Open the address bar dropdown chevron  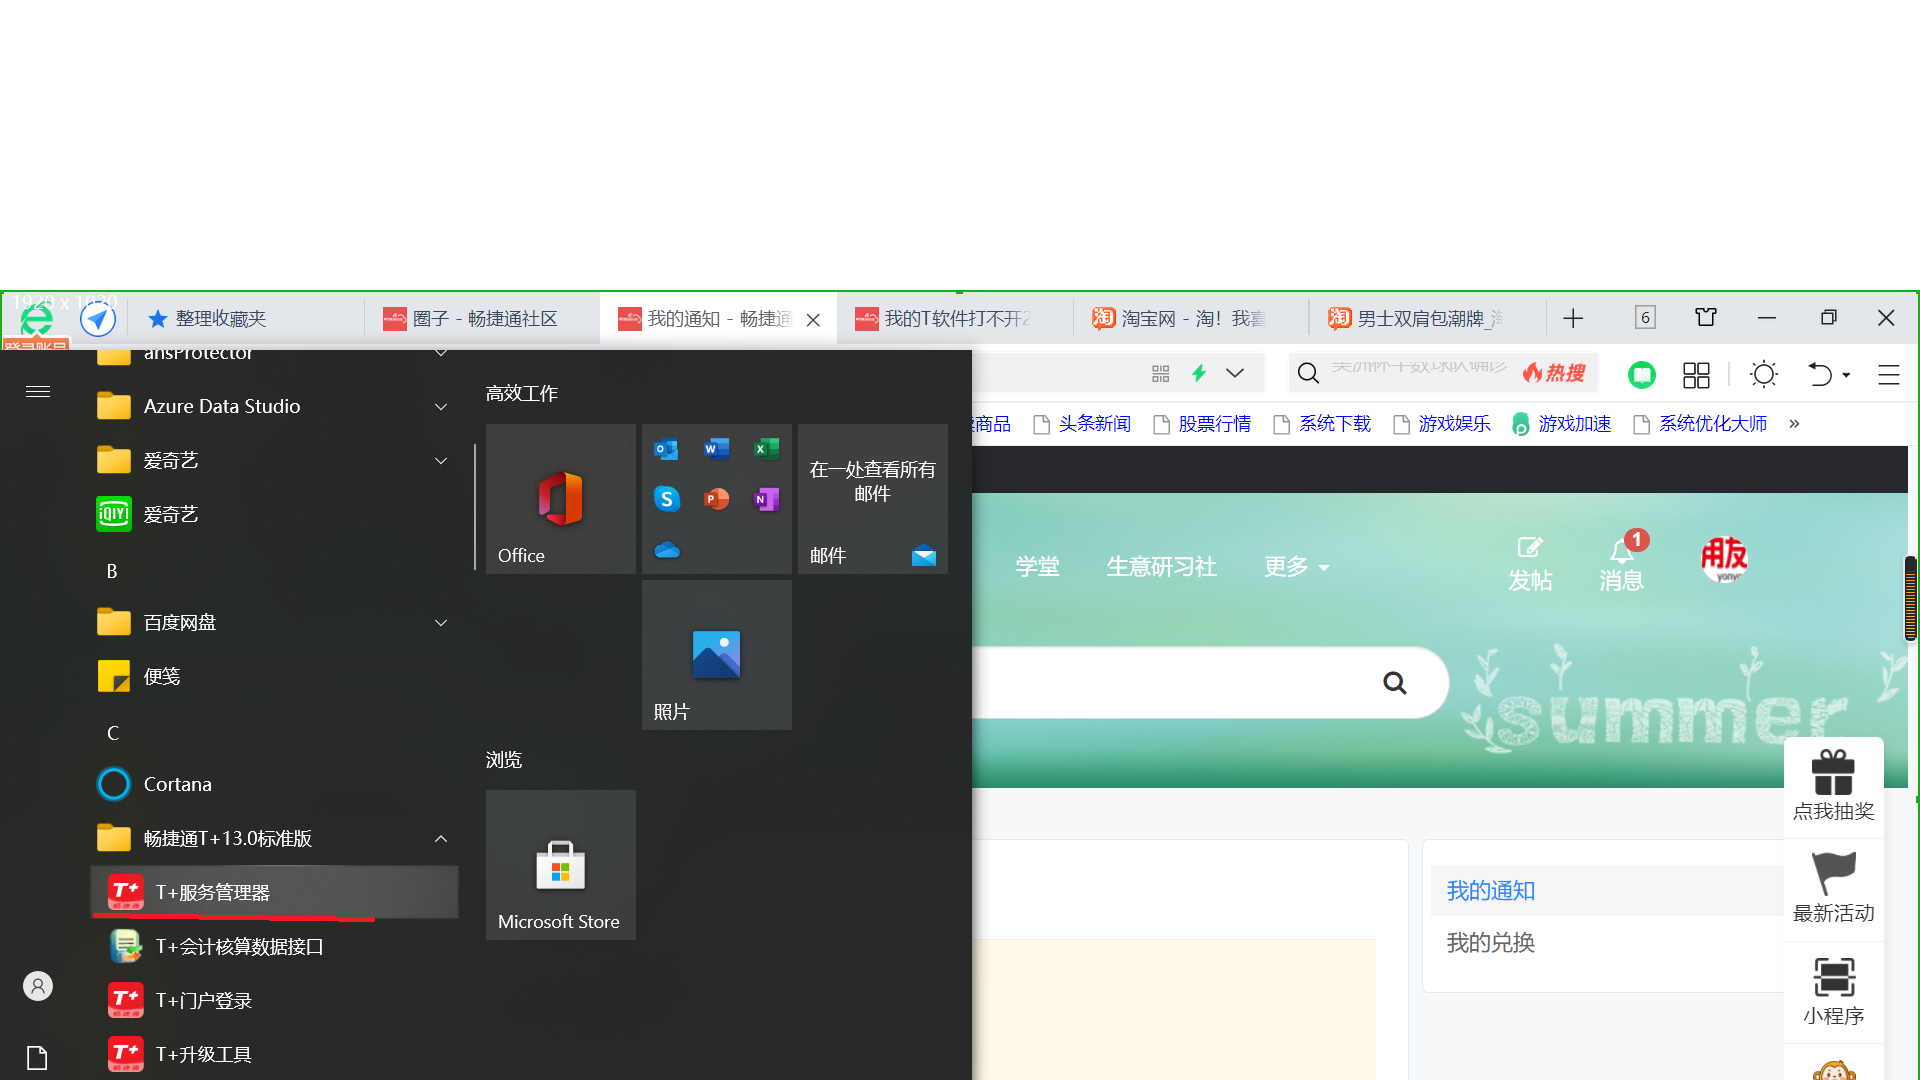point(1235,374)
